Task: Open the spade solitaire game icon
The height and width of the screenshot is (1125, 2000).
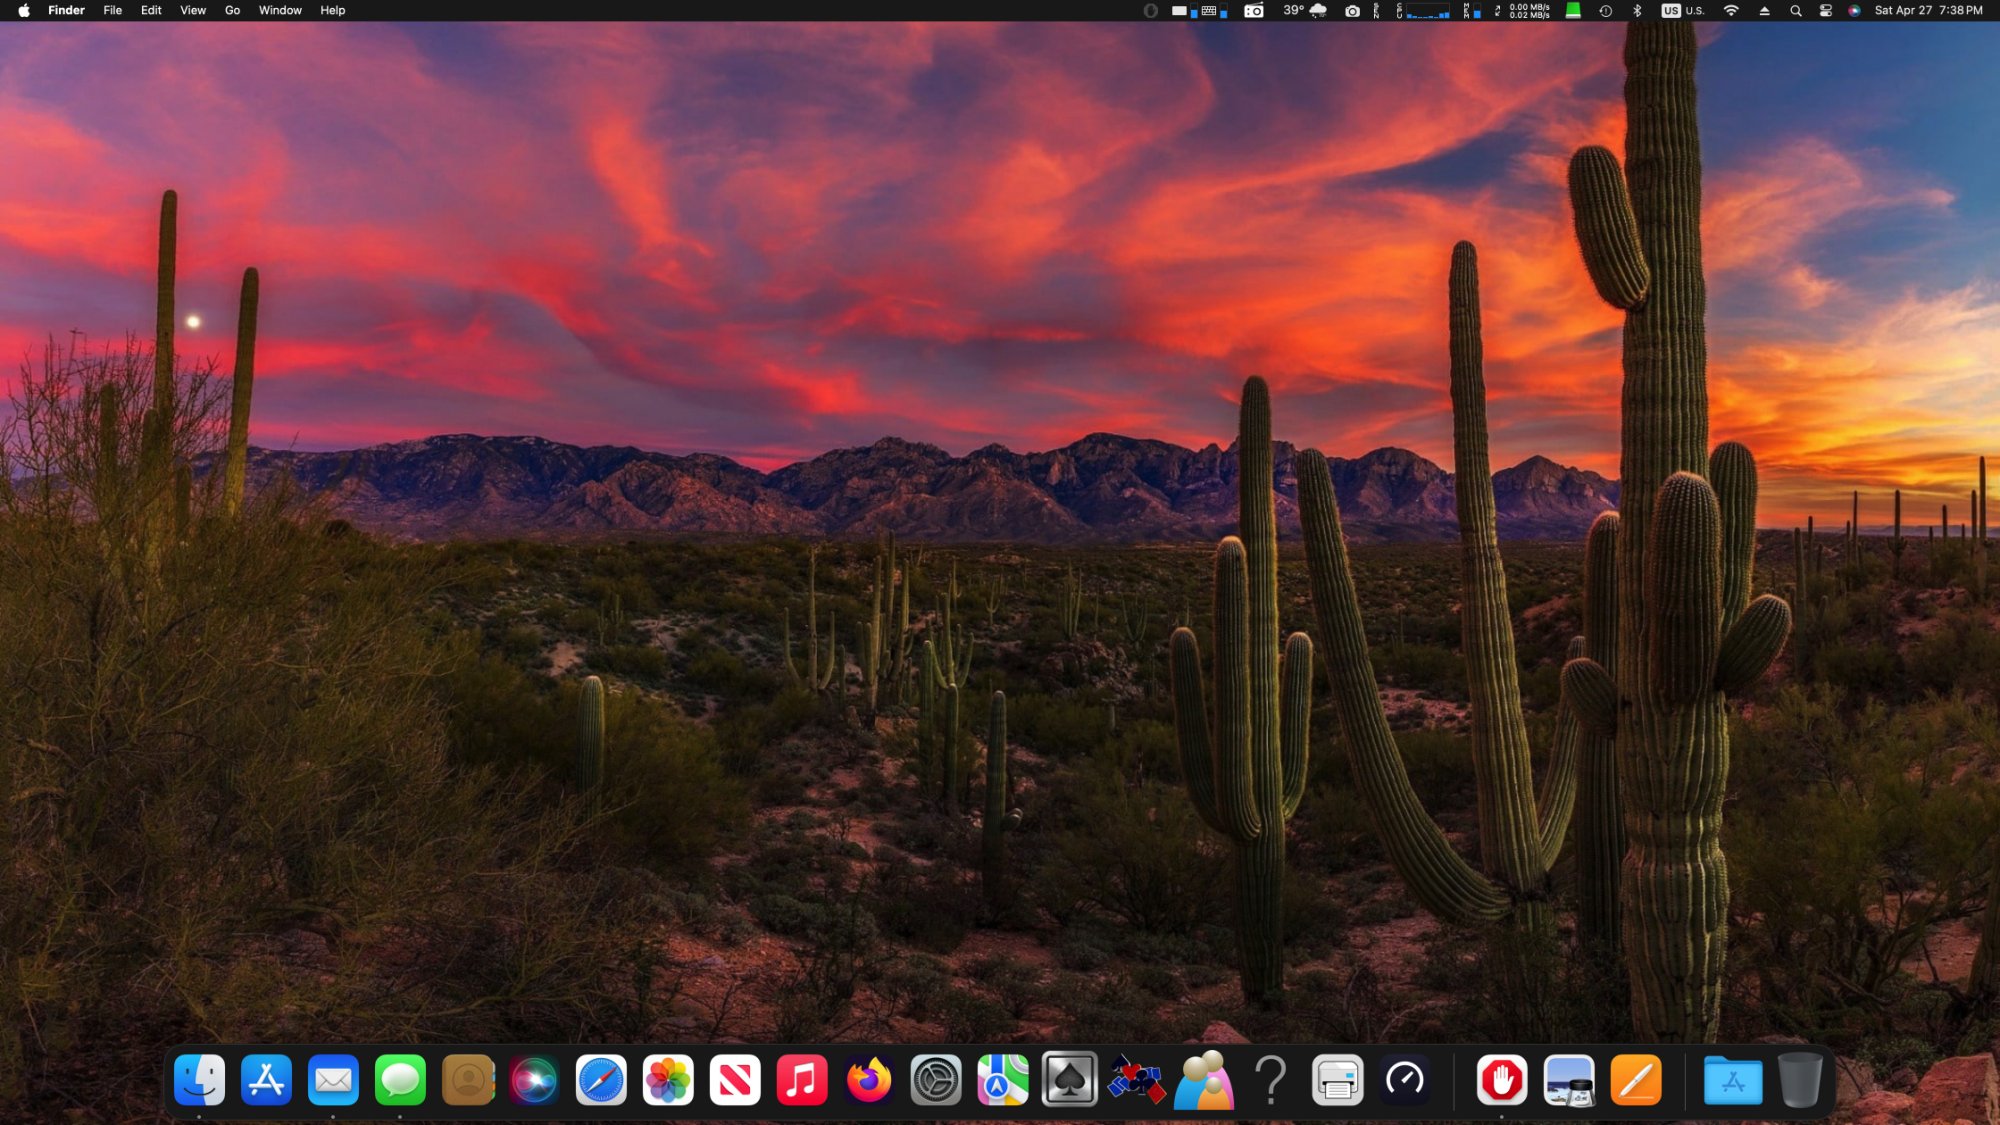Action: pyautogui.click(x=1070, y=1080)
